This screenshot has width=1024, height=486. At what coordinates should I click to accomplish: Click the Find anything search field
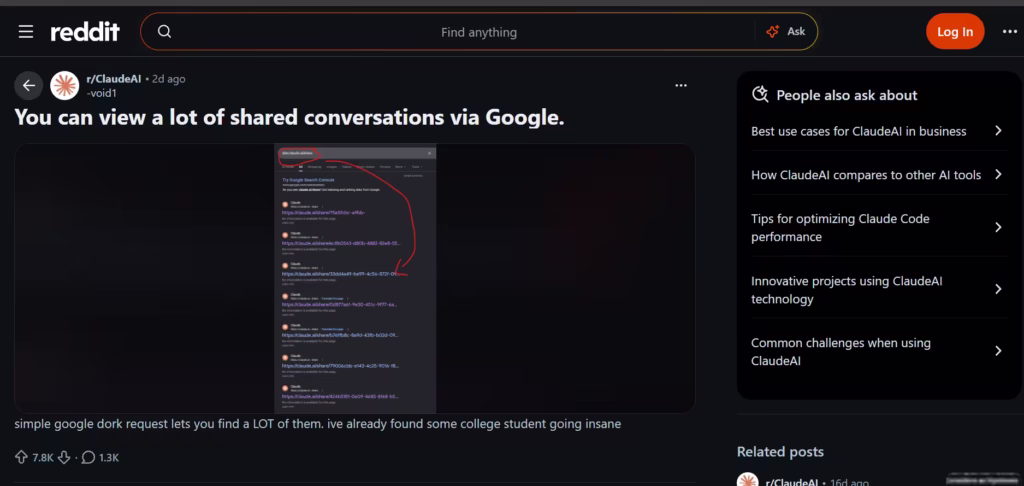pyautogui.click(x=479, y=31)
